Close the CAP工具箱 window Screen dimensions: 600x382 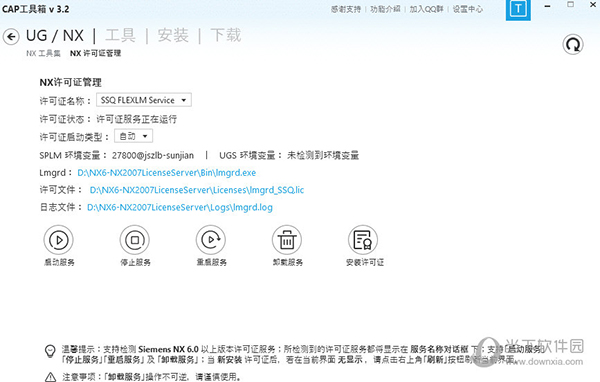[593, 4]
